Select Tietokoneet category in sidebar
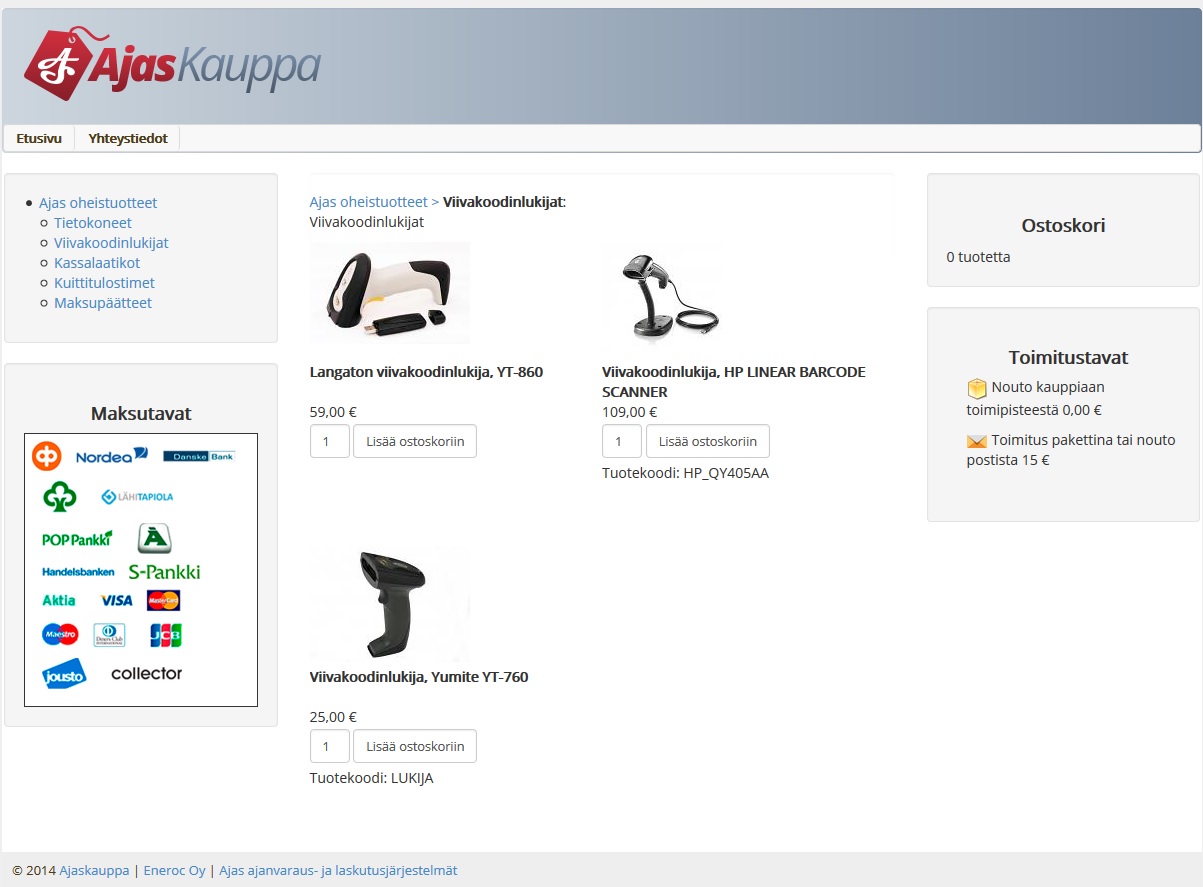Image resolution: width=1203 pixels, height=887 pixels. (x=93, y=223)
